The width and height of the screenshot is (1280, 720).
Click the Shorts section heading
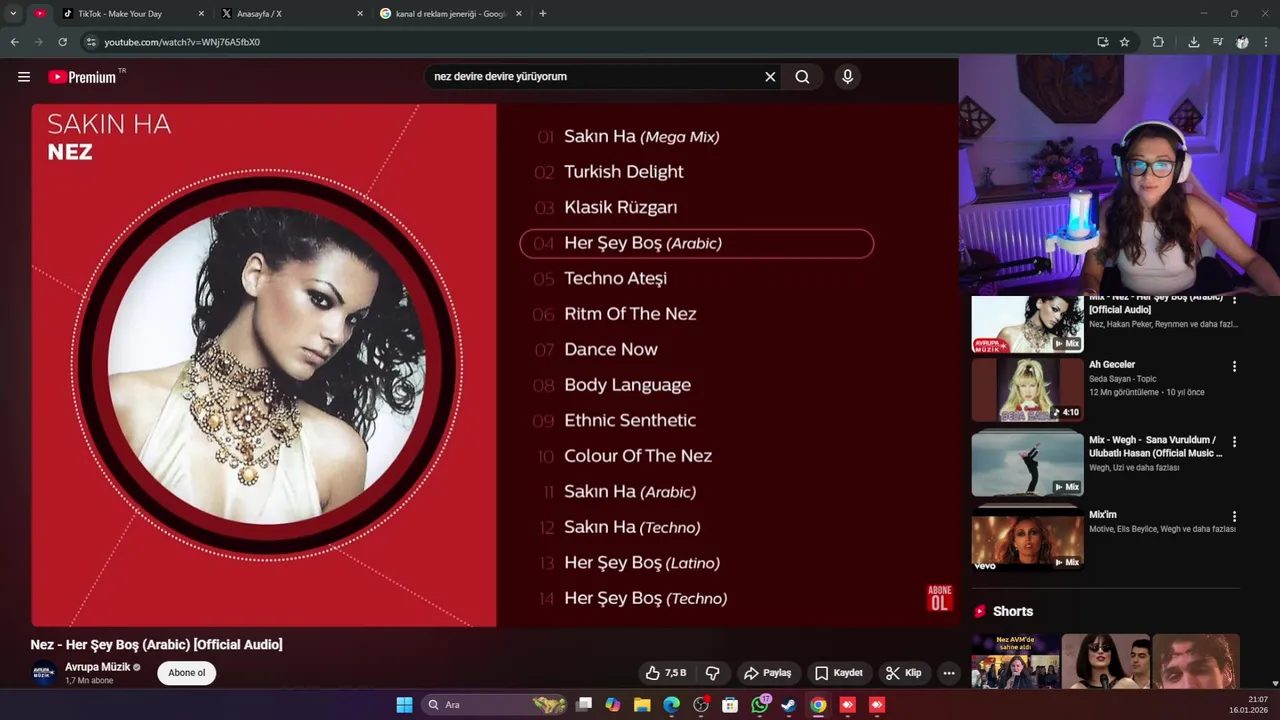coord(1013,612)
